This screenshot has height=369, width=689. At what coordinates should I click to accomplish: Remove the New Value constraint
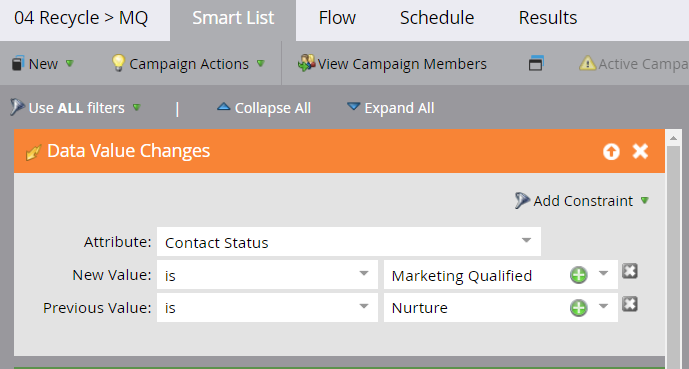click(x=630, y=271)
